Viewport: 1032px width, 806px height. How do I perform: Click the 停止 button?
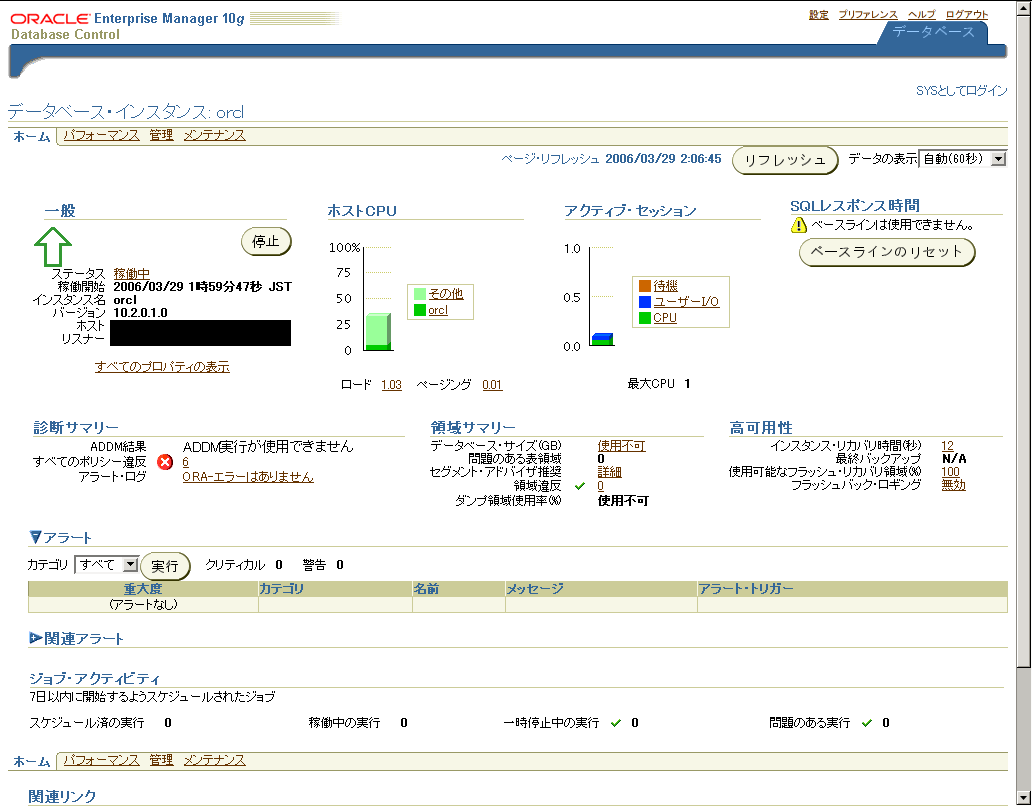[266, 241]
